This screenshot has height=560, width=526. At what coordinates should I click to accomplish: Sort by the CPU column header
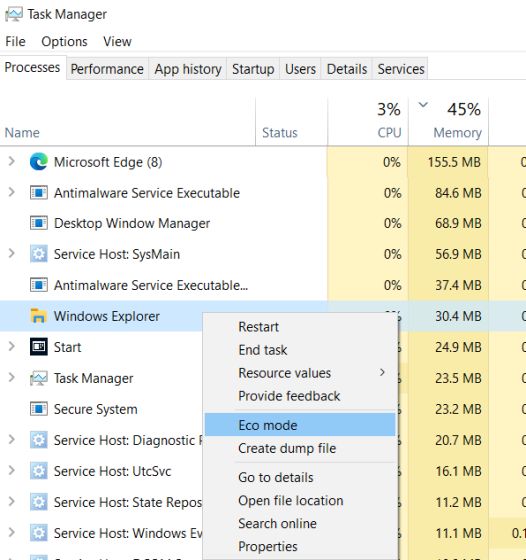coord(367,121)
